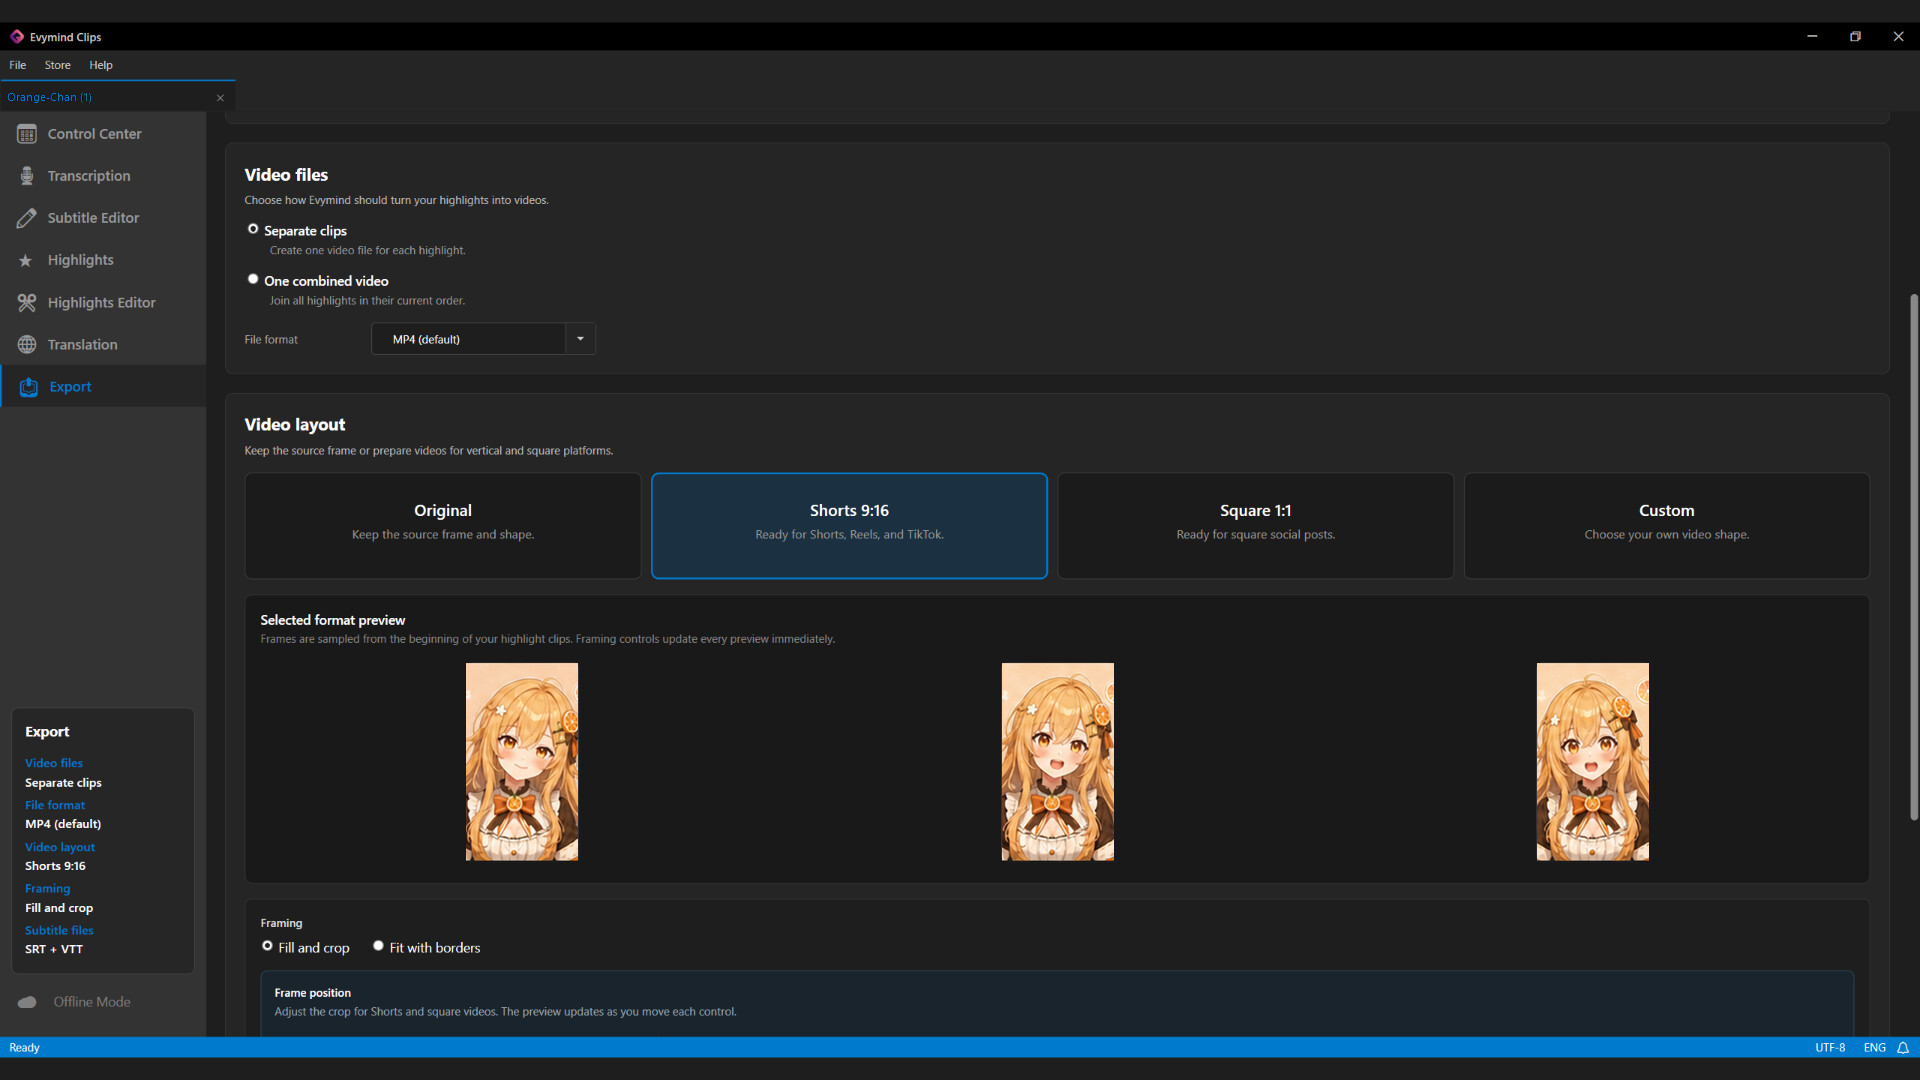This screenshot has height=1080, width=1920.
Task: Select the Separate clips radio button
Action: 253,229
